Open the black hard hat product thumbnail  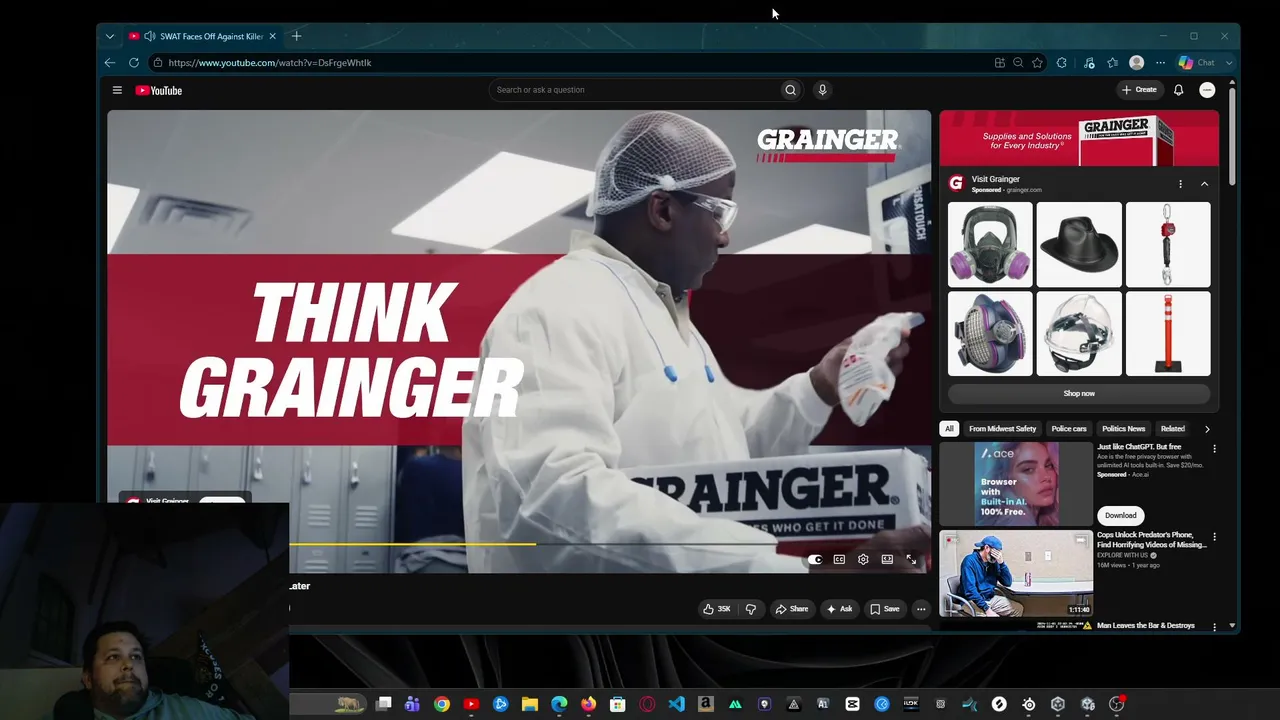point(1079,245)
